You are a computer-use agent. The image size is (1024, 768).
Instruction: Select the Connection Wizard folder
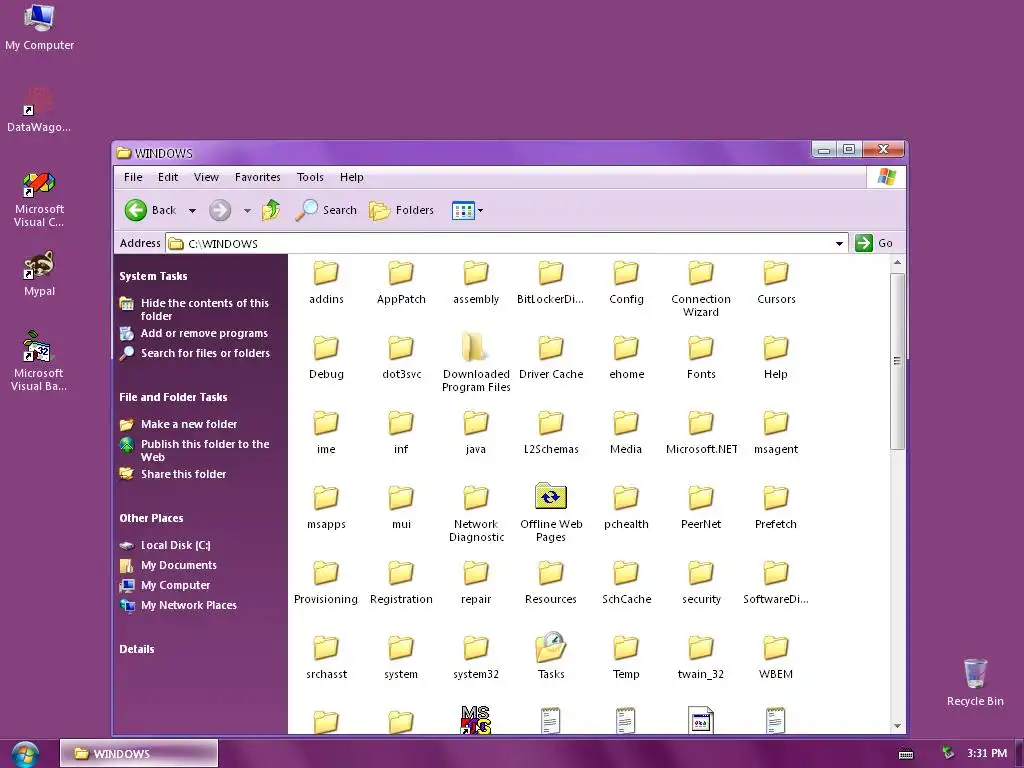click(701, 289)
